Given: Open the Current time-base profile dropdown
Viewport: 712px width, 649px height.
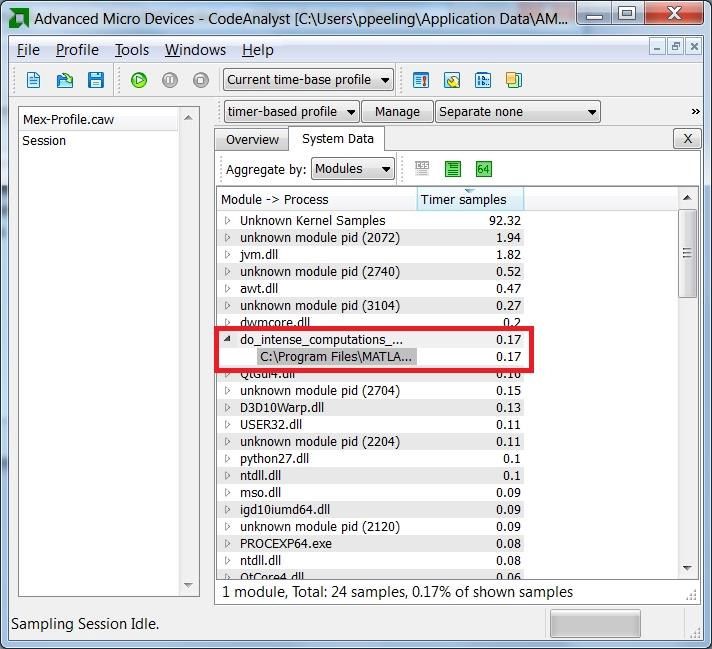Looking at the screenshot, I should (x=308, y=80).
